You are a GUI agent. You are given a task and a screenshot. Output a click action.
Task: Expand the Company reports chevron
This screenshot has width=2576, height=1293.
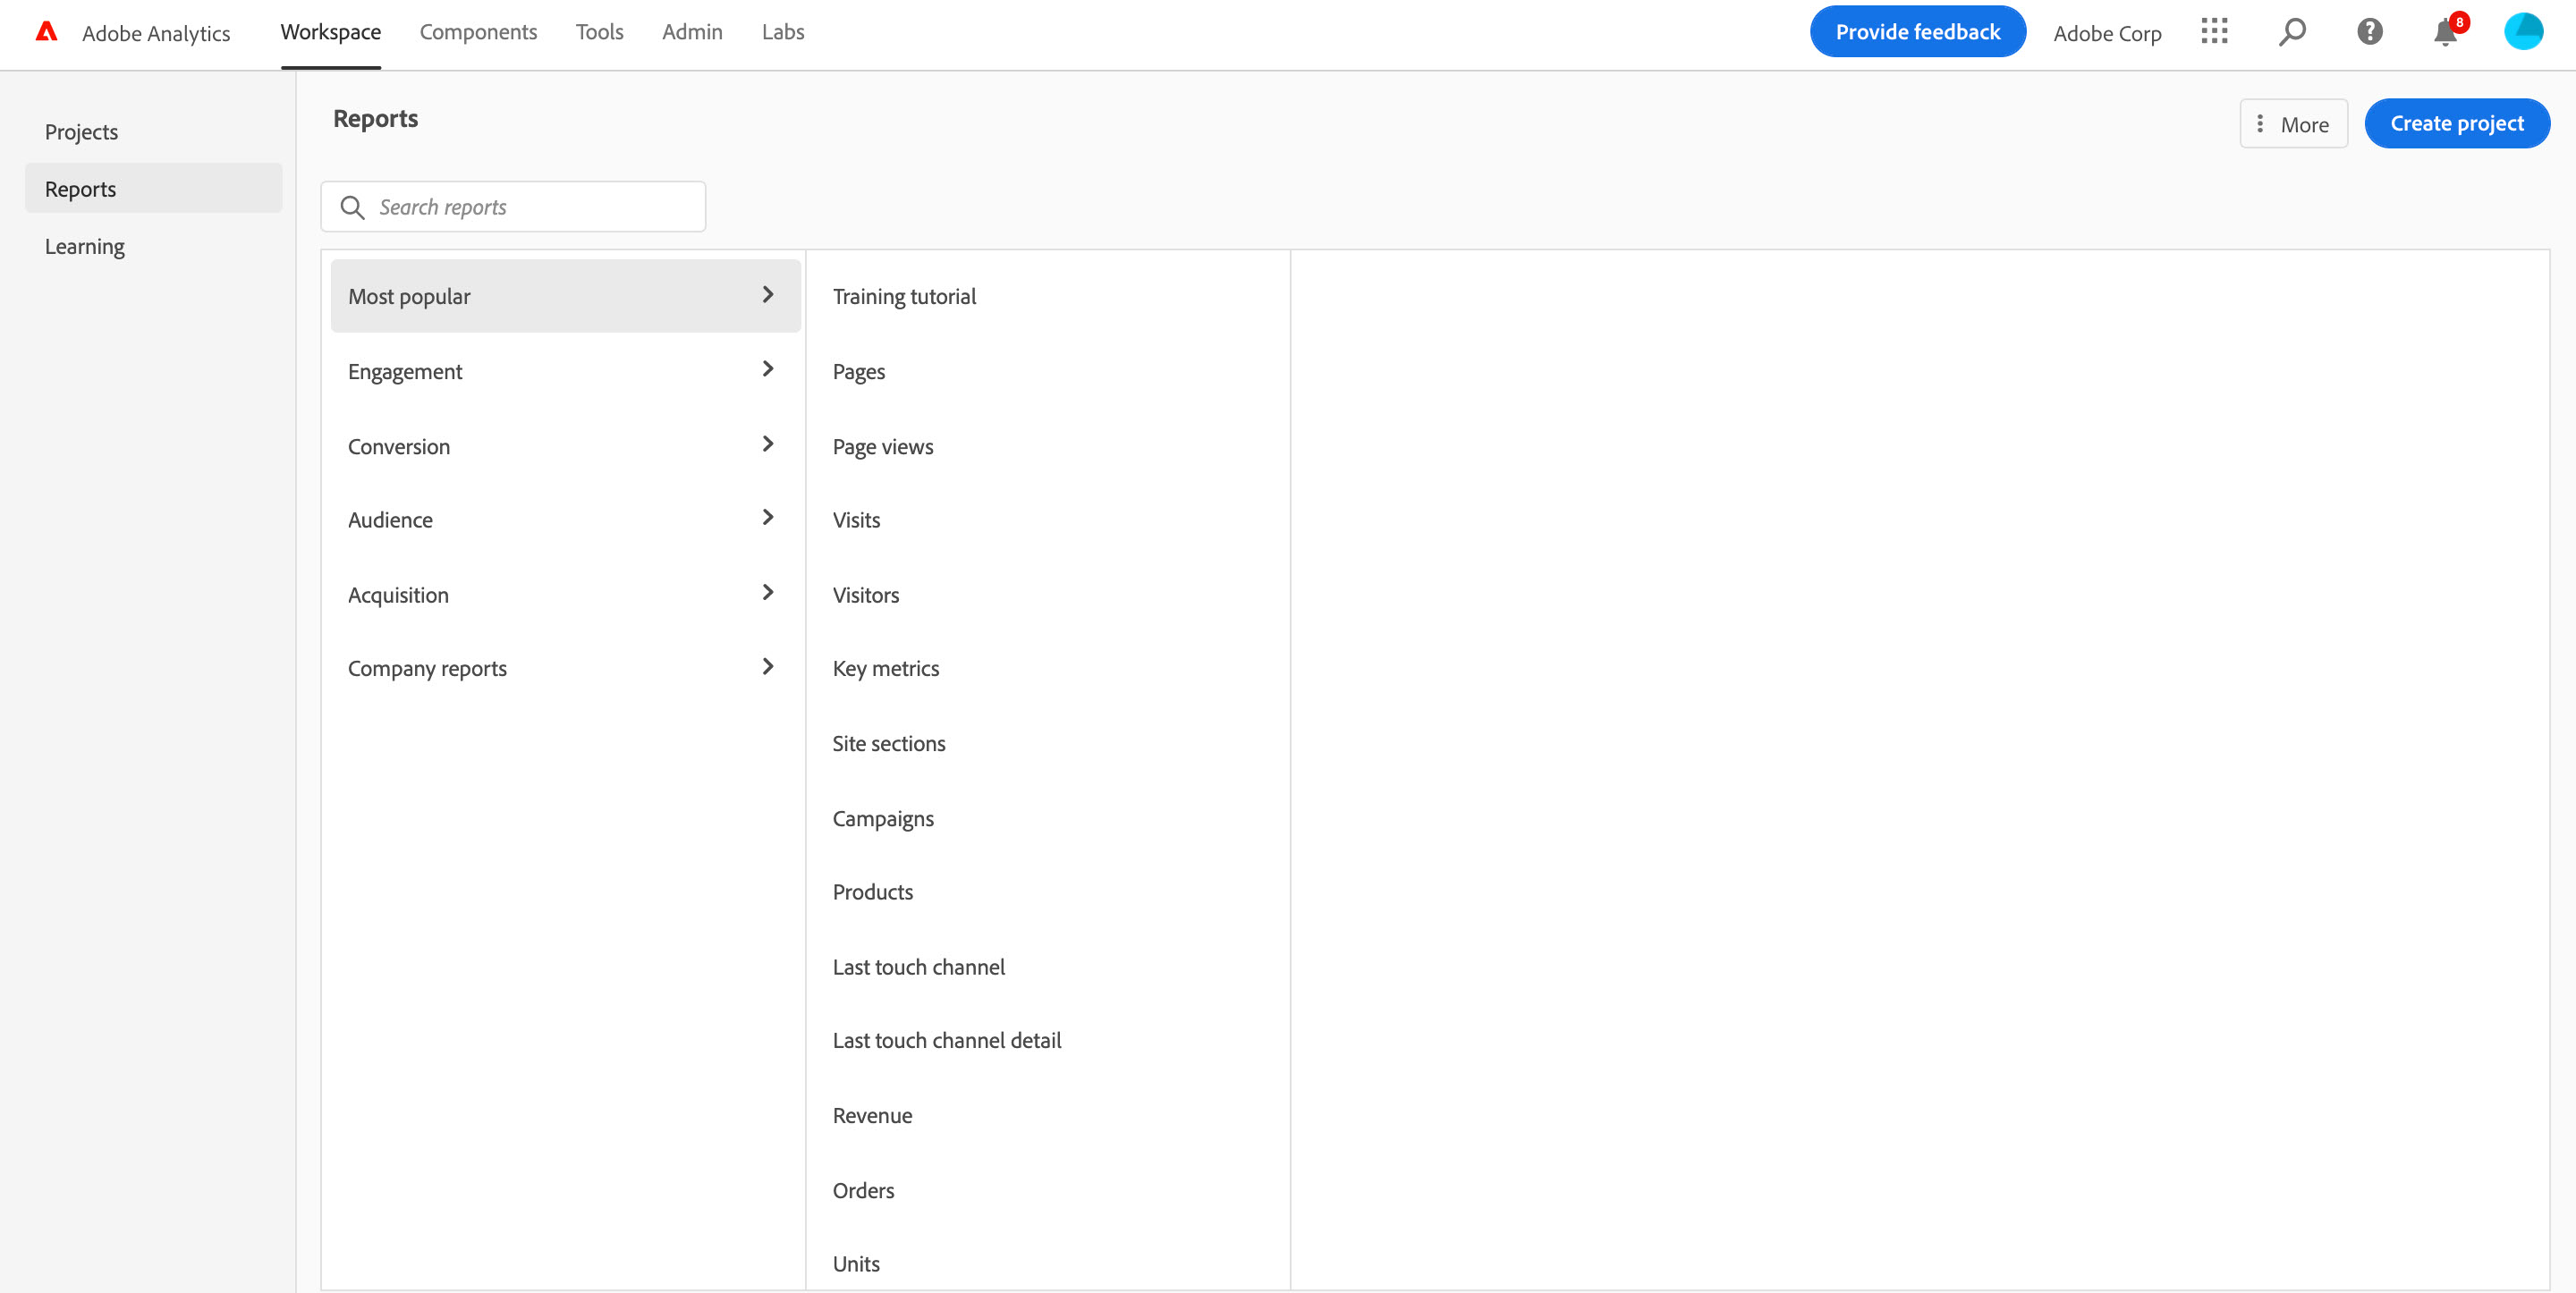tap(767, 667)
